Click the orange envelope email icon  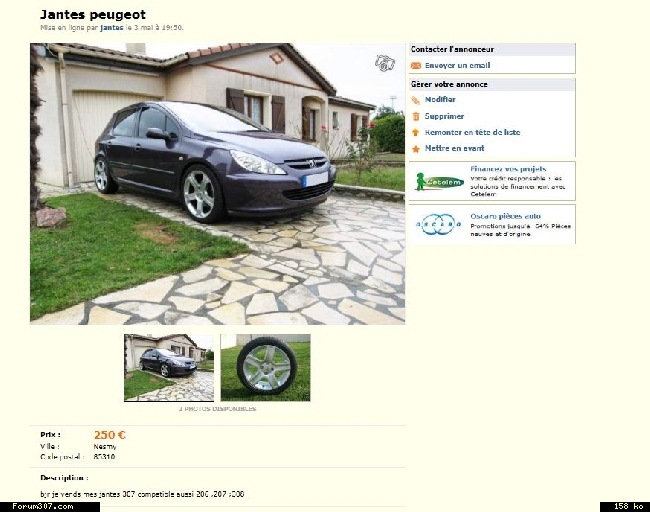point(416,66)
